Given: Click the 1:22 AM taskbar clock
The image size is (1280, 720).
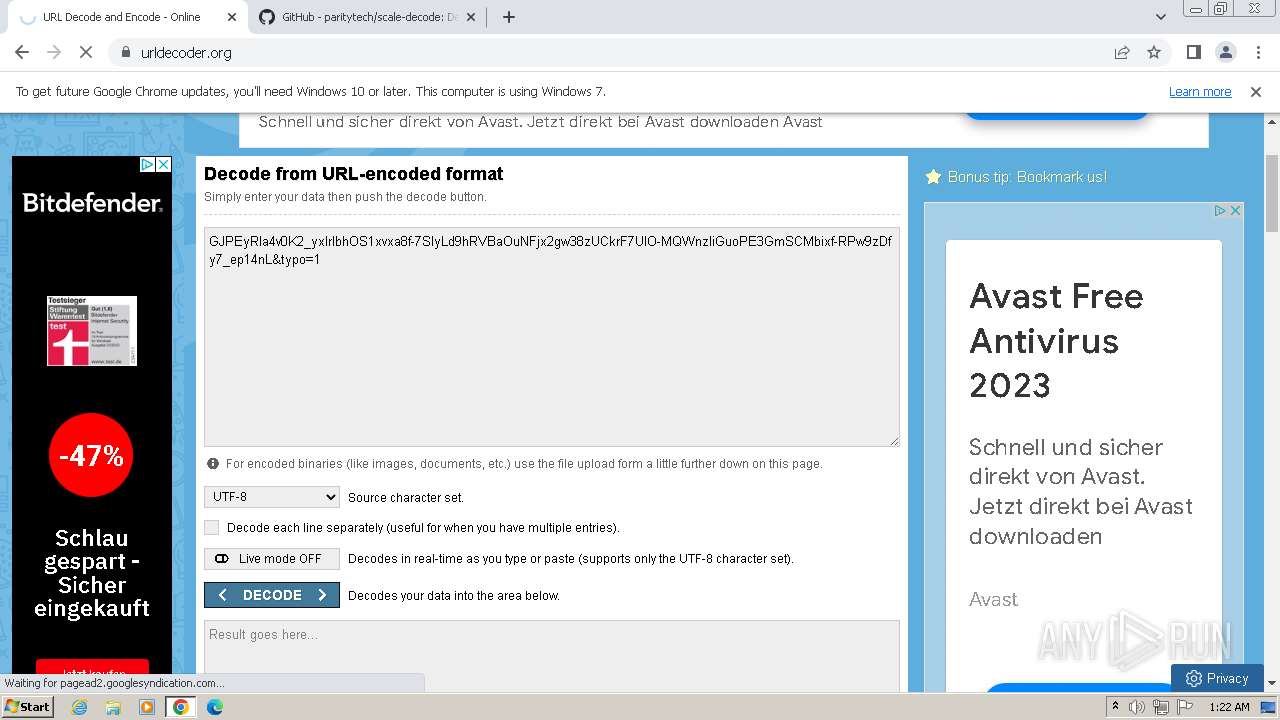Looking at the screenshot, I should pos(1229,707).
